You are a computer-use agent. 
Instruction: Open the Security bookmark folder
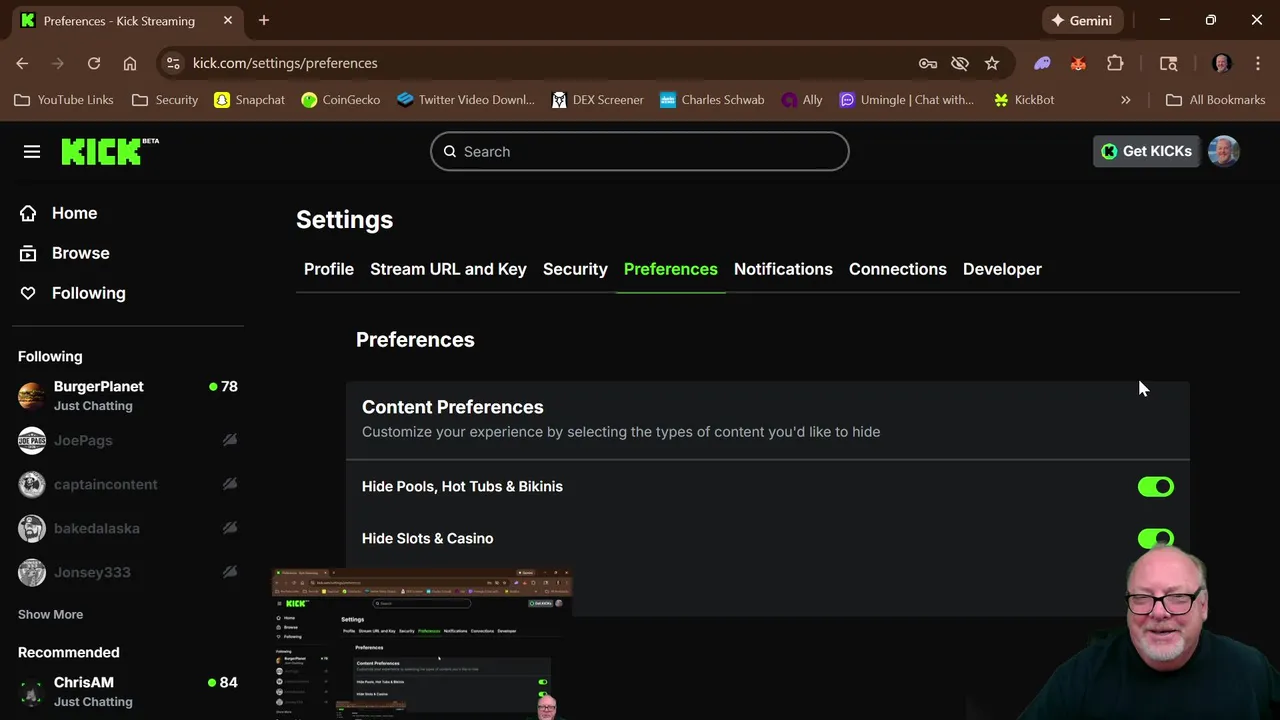pyautogui.click(x=166, y=100)
